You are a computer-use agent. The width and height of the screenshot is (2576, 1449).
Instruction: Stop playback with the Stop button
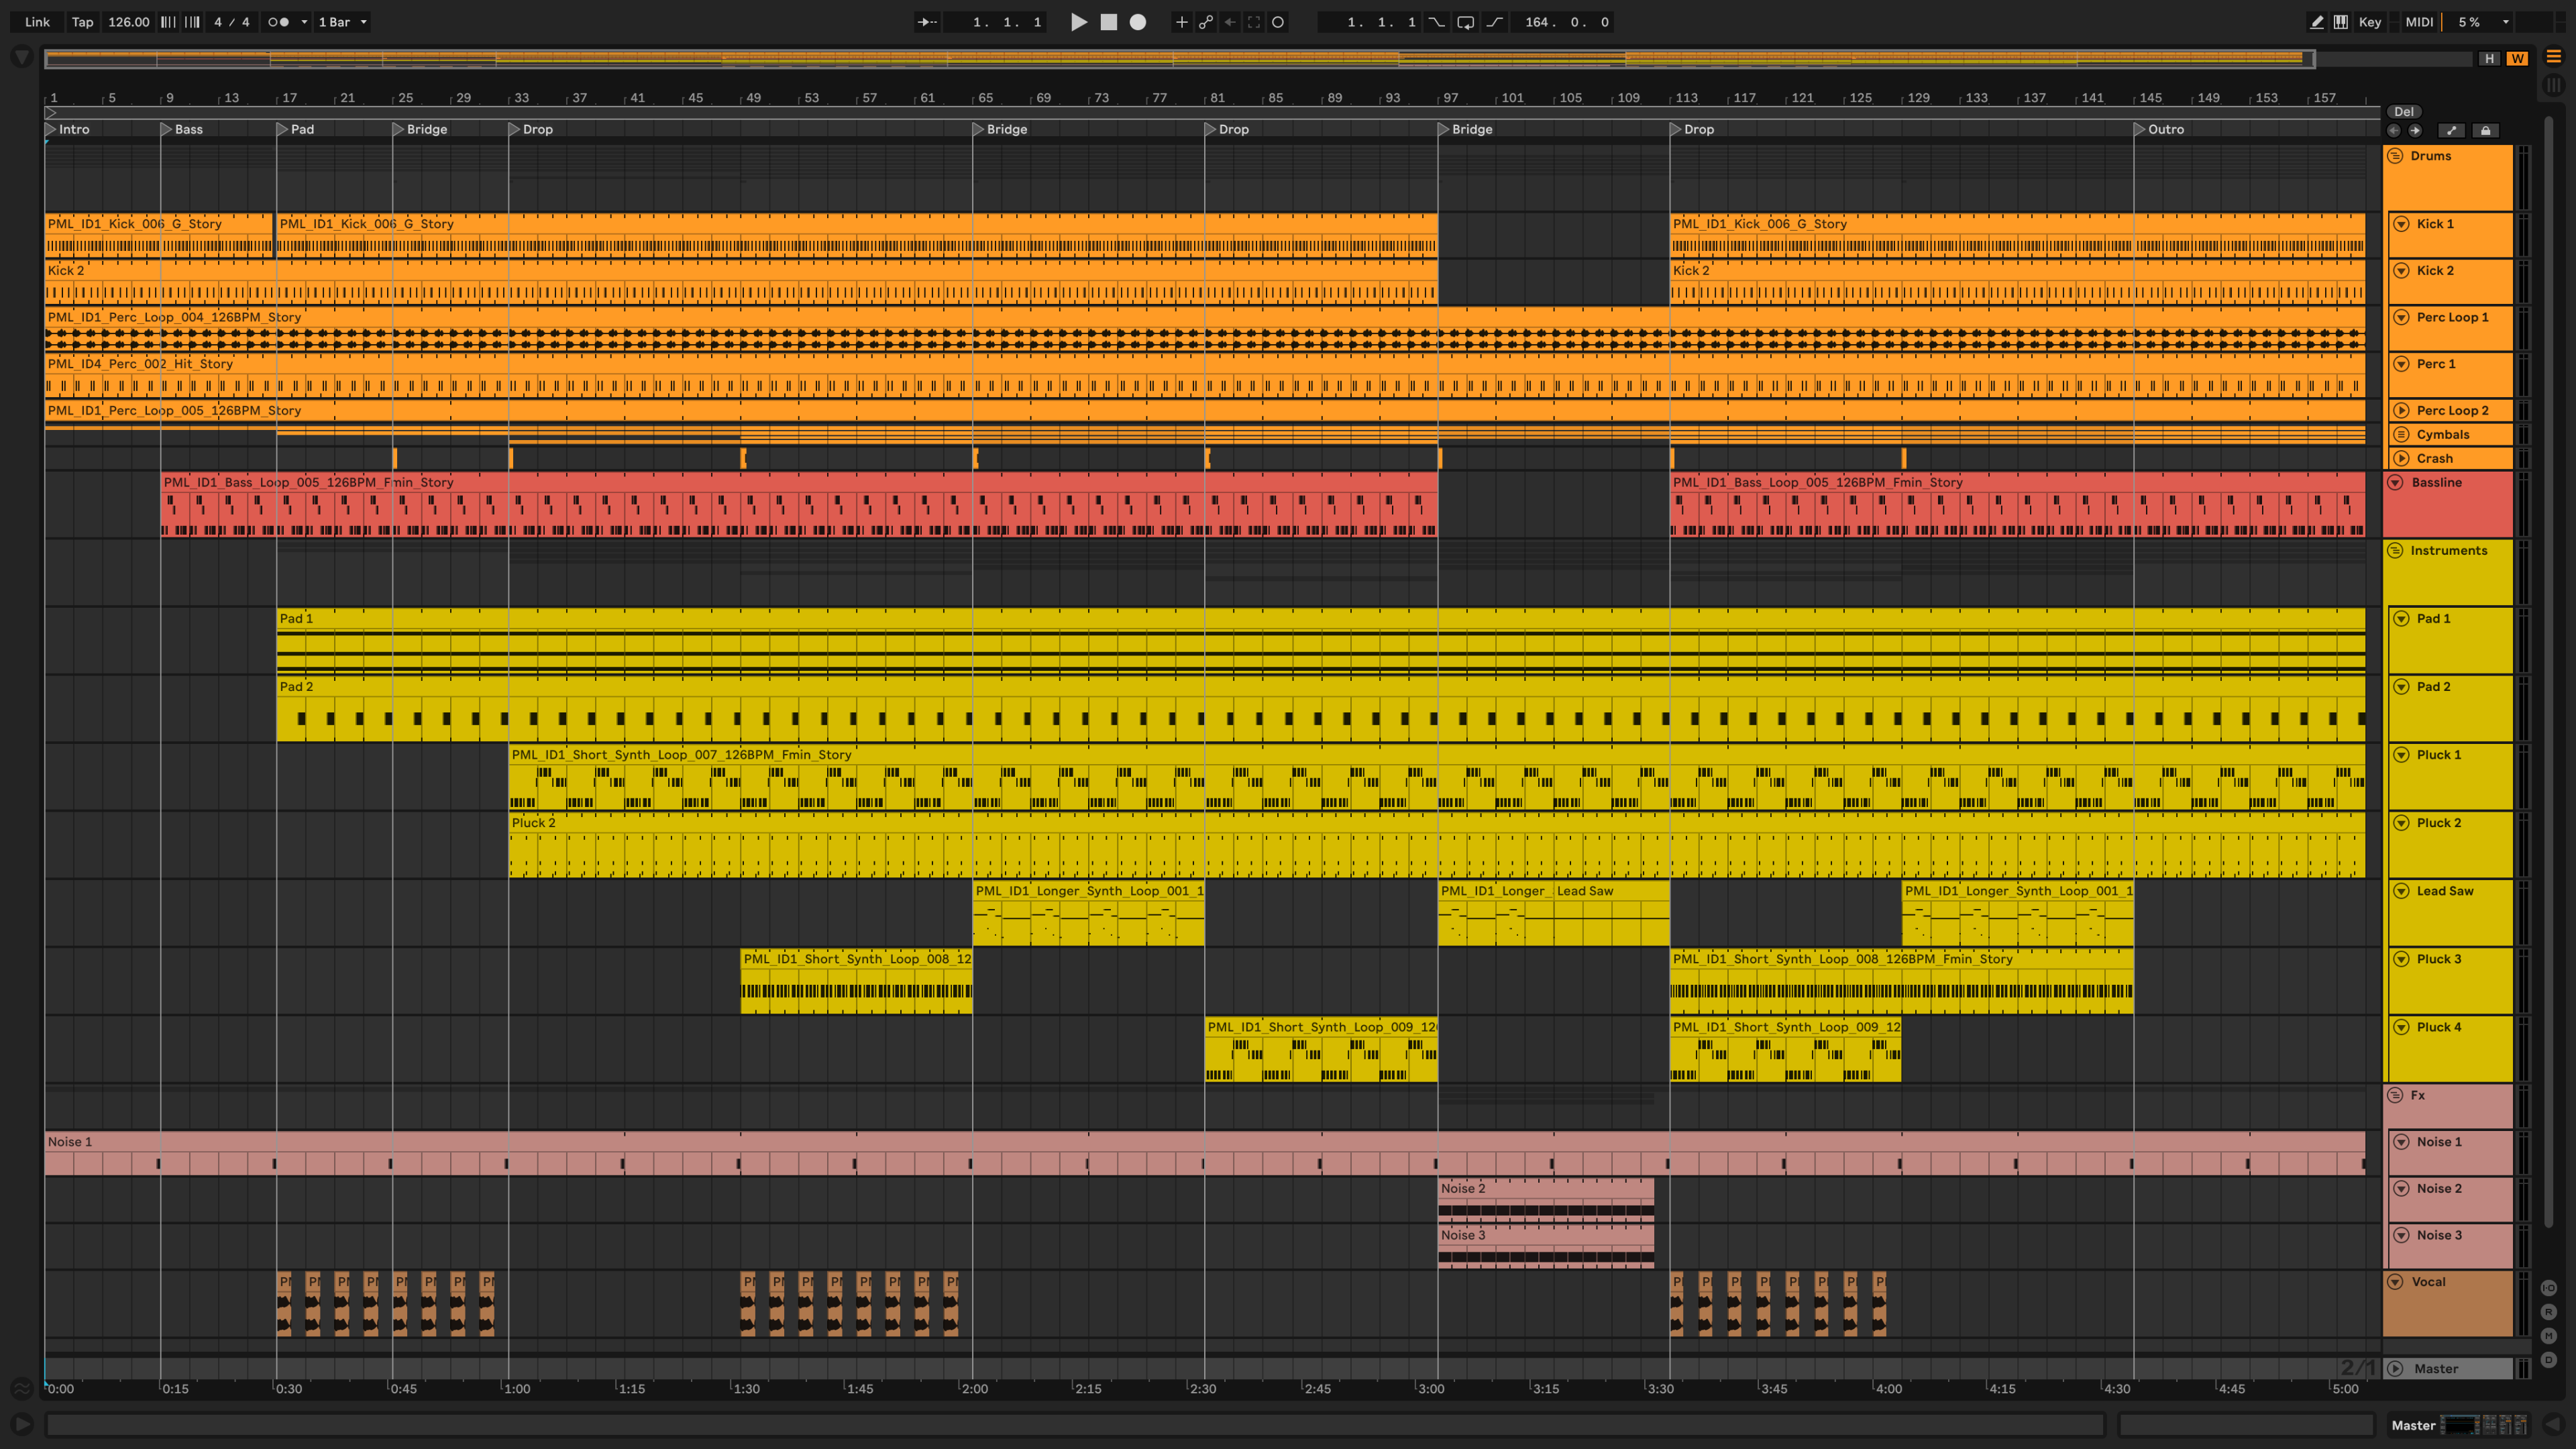1108,22
